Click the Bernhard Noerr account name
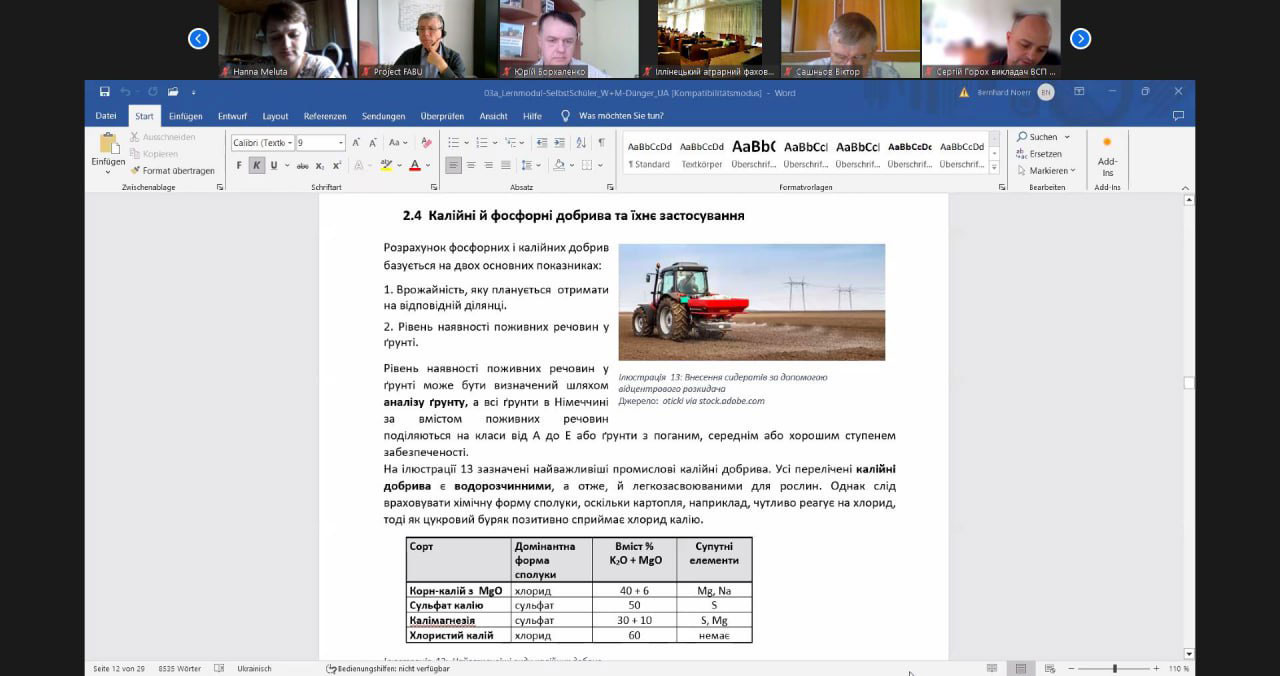Image resolution: width=1280 pixels, height=676 pixels. 1004,92
